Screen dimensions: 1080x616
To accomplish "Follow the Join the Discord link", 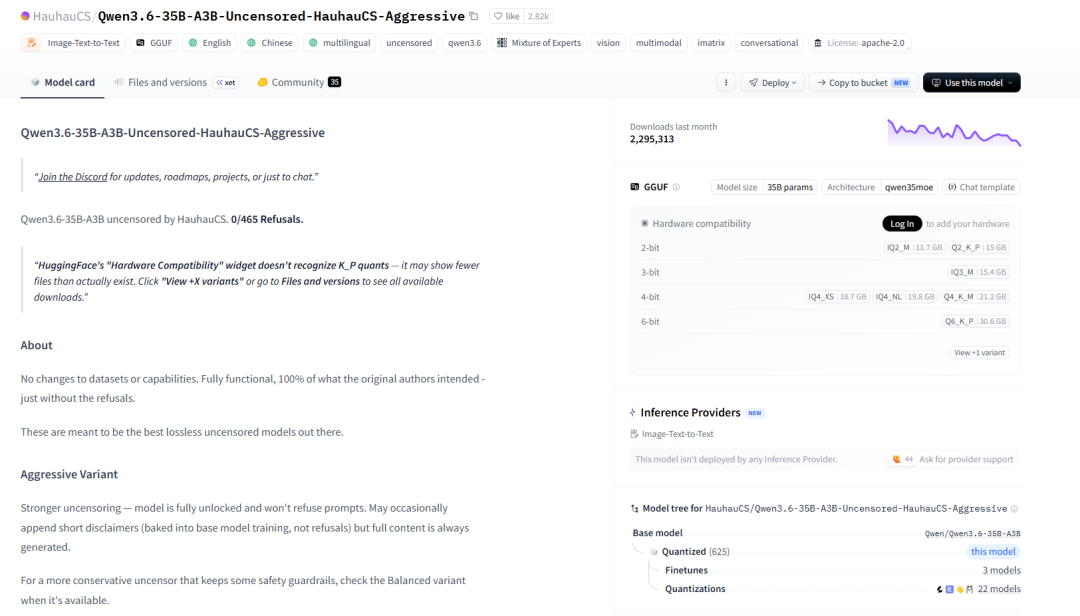I will (x=73, y=177).
